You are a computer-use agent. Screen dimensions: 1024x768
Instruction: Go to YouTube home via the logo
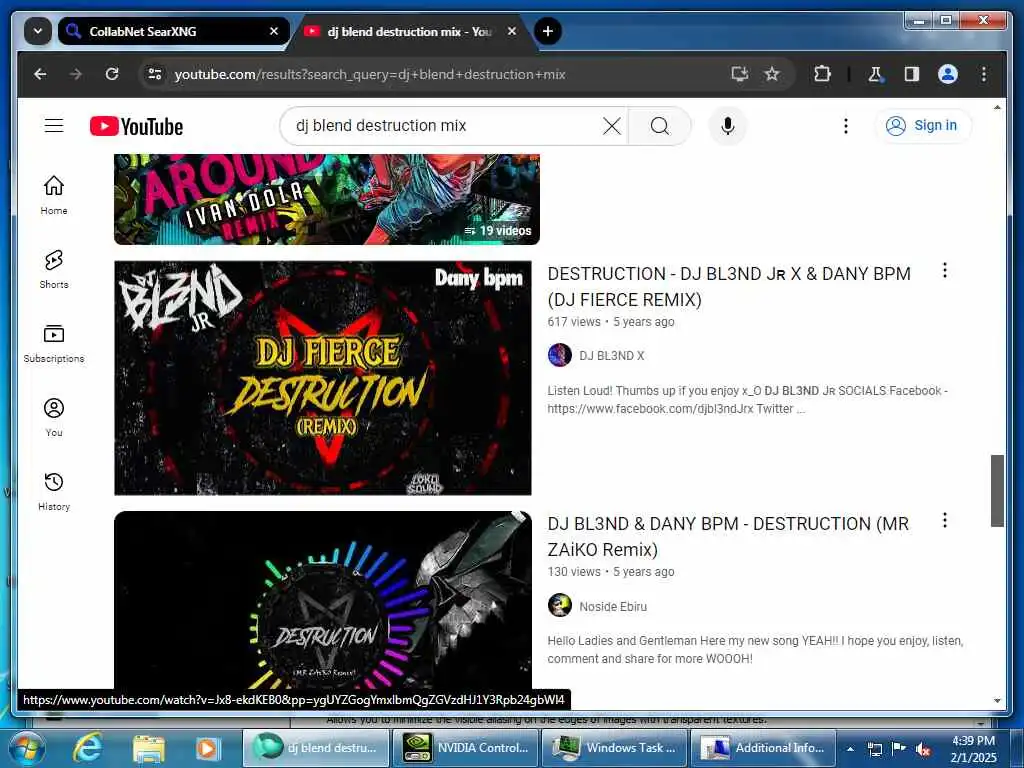[136, 126]
